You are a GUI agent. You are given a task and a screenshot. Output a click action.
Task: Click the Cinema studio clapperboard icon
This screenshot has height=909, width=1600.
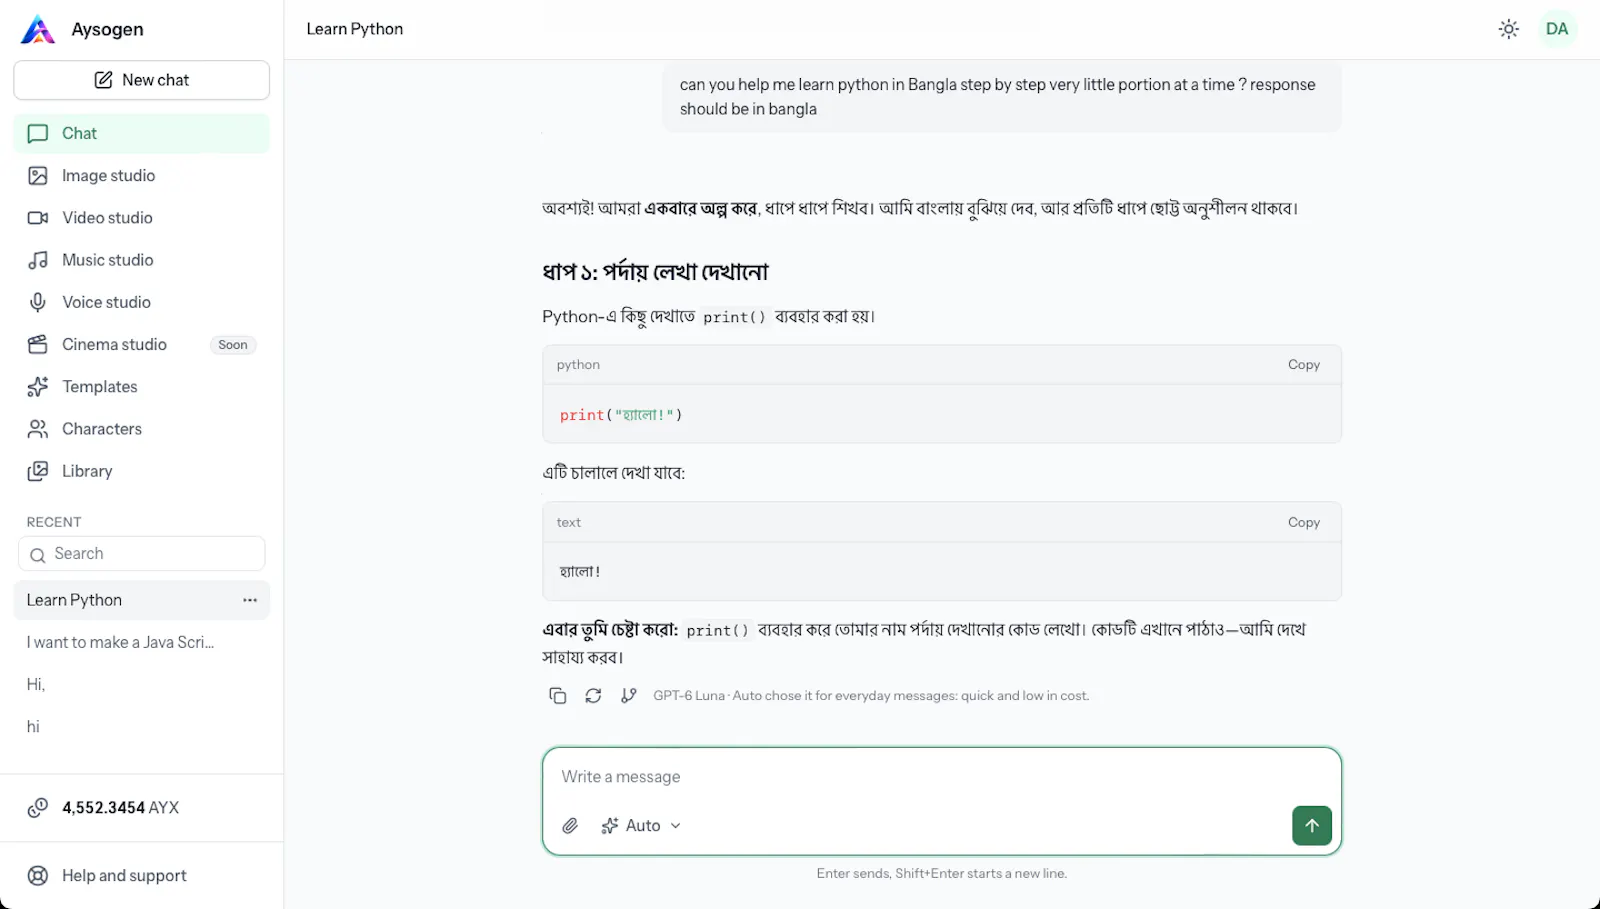(38, 344)
